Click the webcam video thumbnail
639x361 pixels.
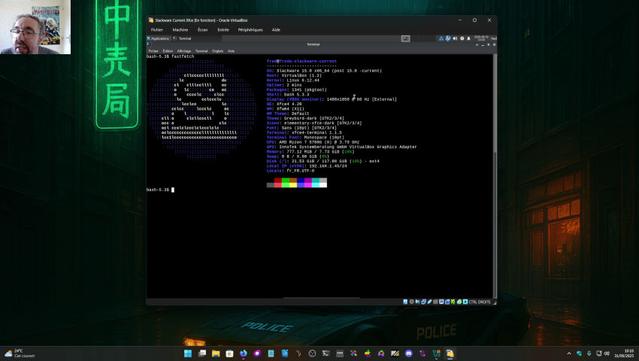35,27
